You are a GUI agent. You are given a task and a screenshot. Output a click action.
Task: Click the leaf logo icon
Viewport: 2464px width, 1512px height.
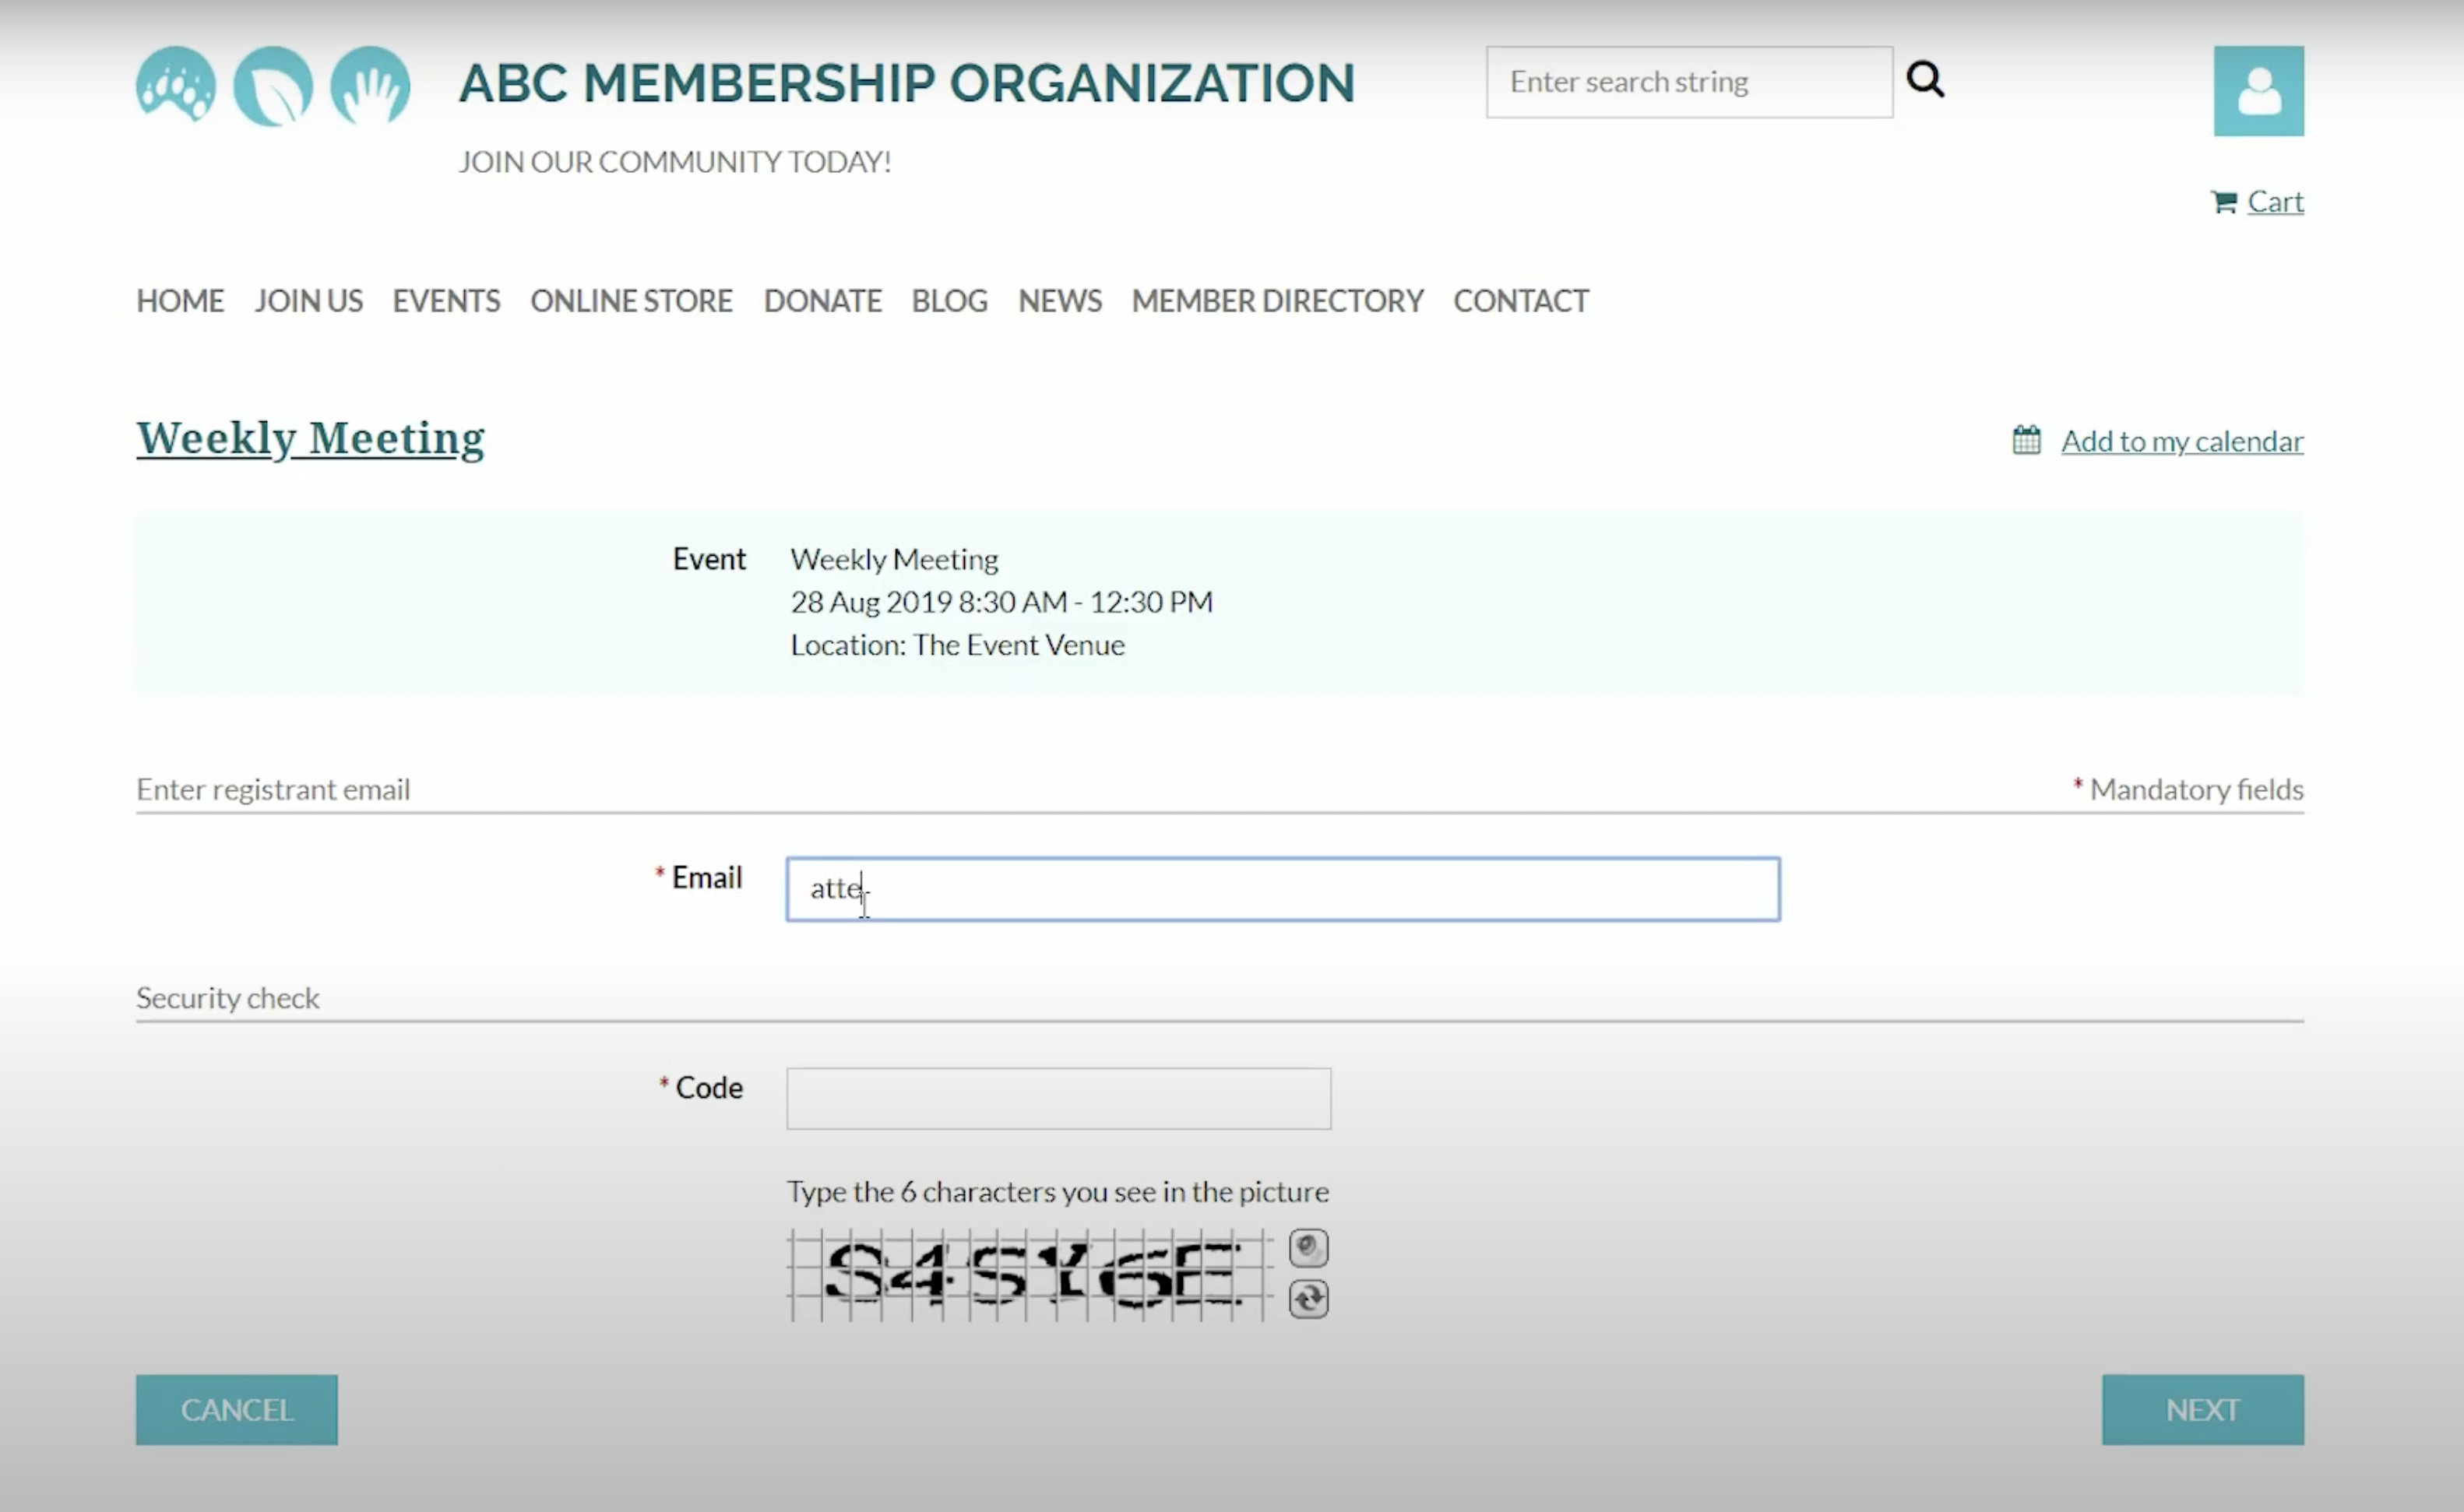click(x=273, y=86)
